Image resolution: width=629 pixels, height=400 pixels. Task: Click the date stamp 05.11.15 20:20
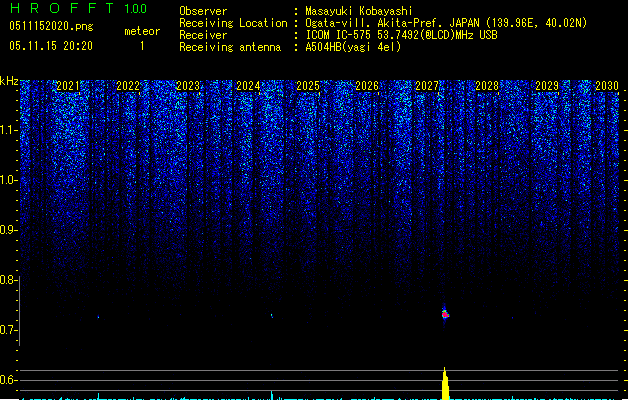pos(50,46)
